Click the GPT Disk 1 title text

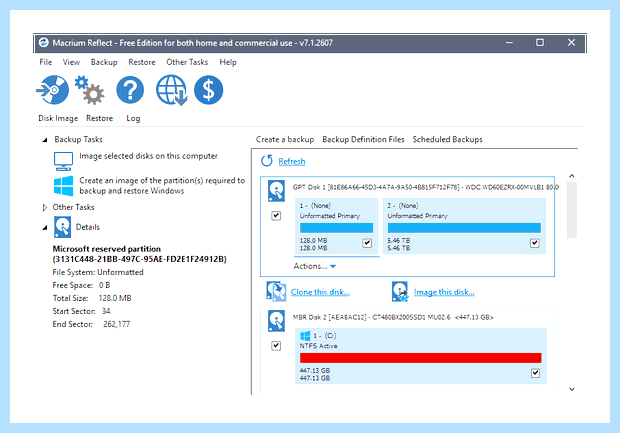tap(425, 187)
